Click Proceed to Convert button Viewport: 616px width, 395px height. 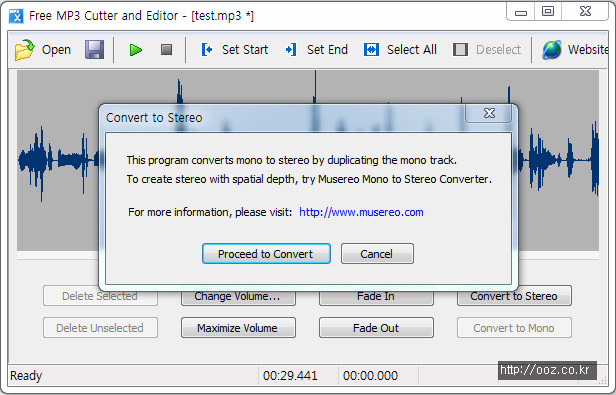(266, 254)
